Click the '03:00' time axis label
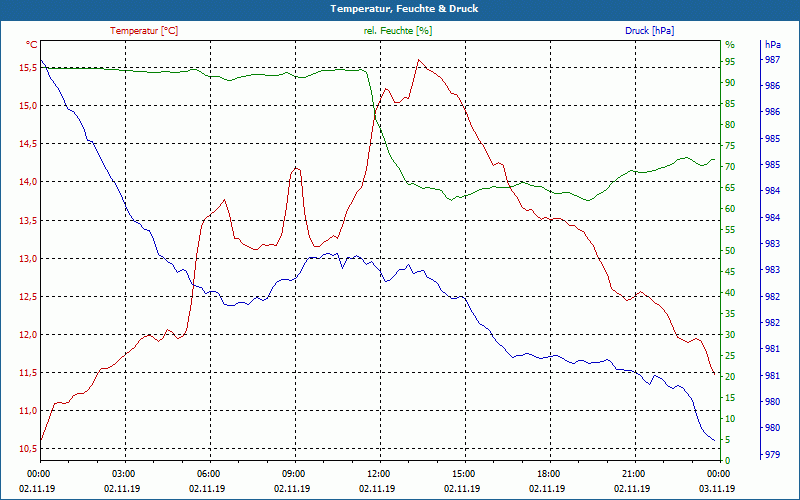800x500 pixels. [122, 474]
